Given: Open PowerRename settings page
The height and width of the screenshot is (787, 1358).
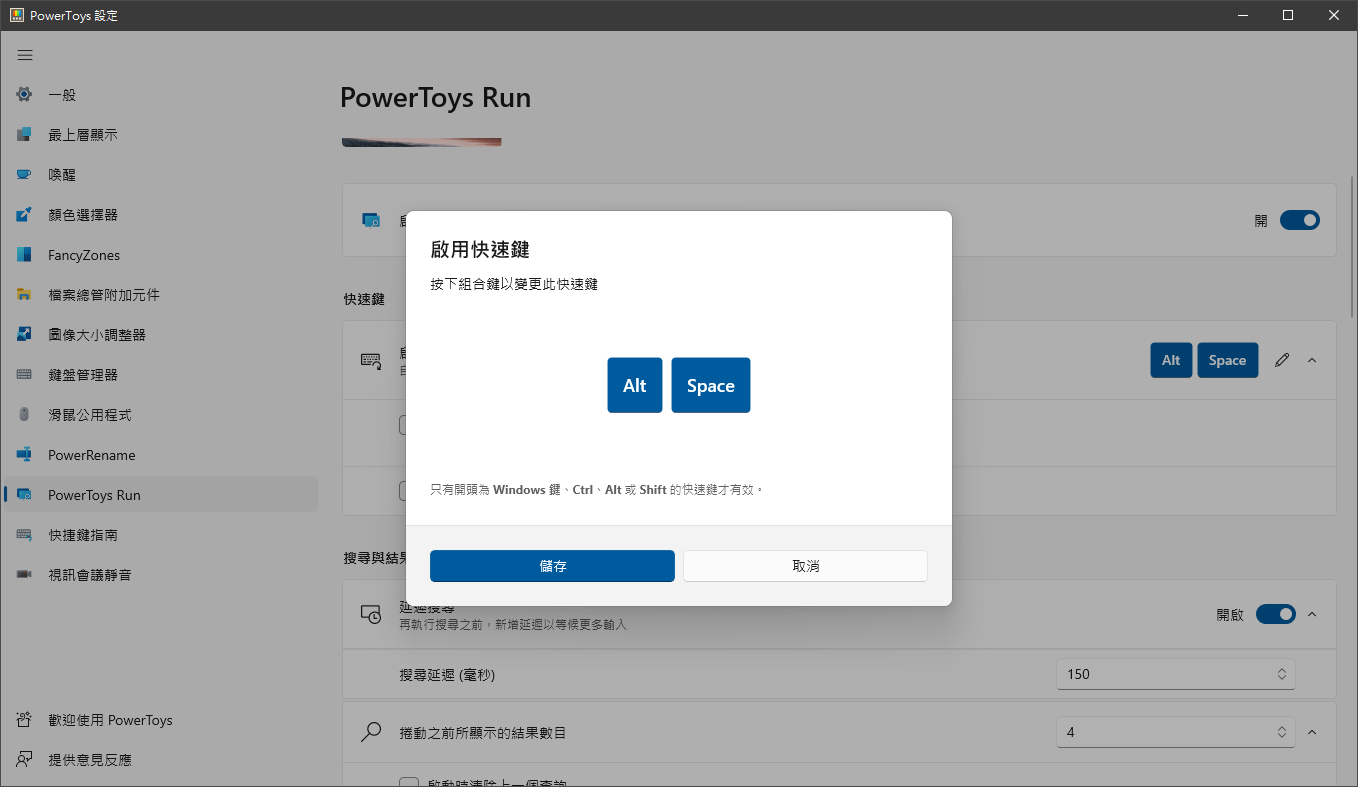Looking at the screenshot, I should 161,455.
